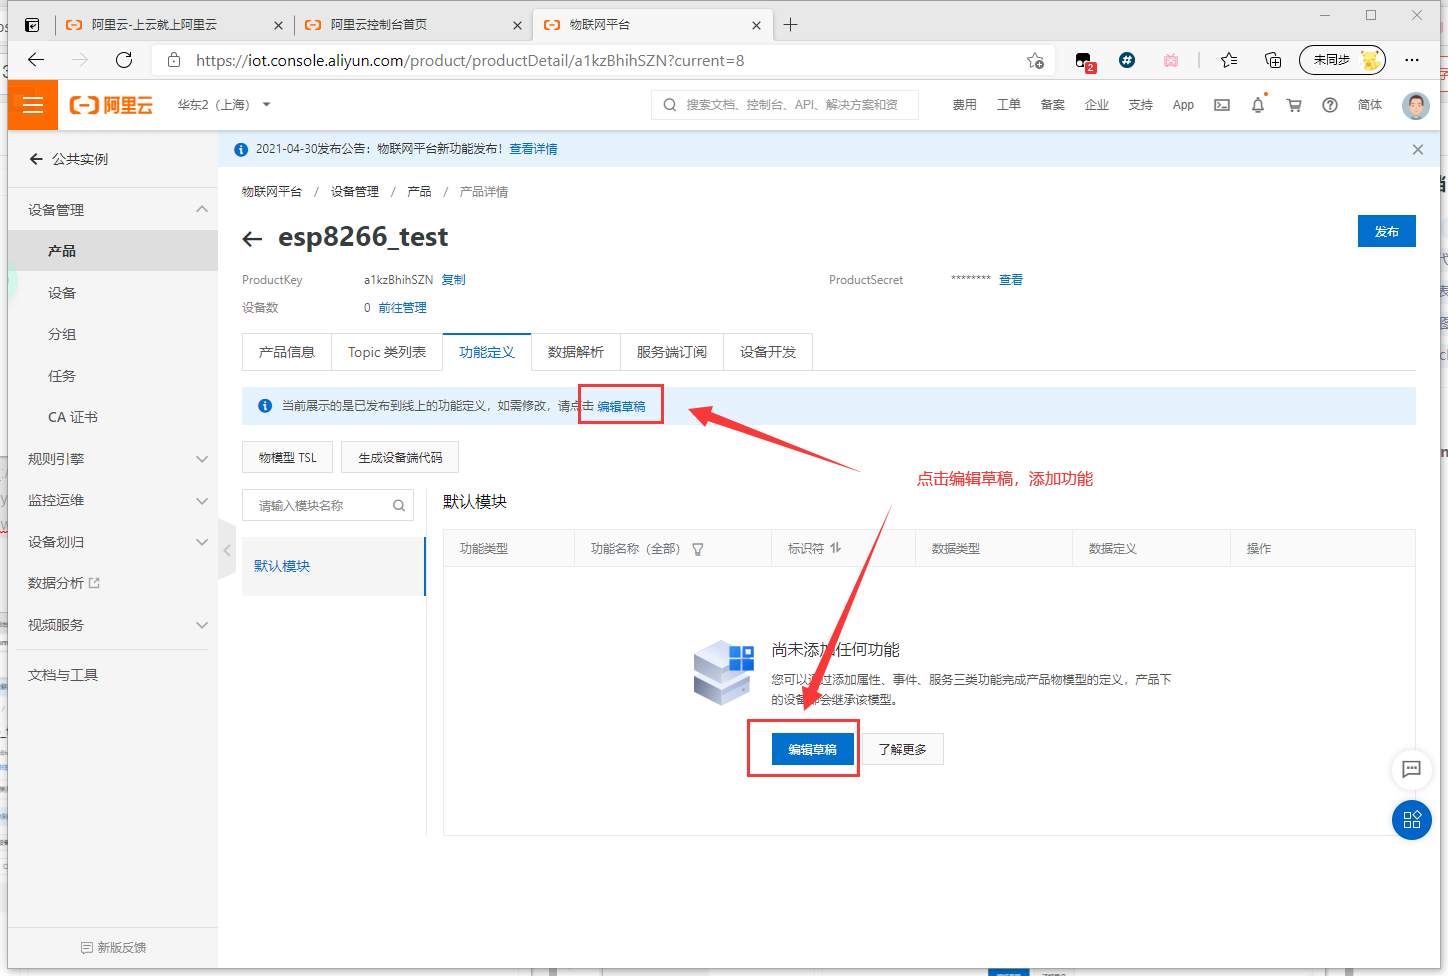Open a new browser tab
The width and height of the screenshot is (1448, 976).
[790, 24]
